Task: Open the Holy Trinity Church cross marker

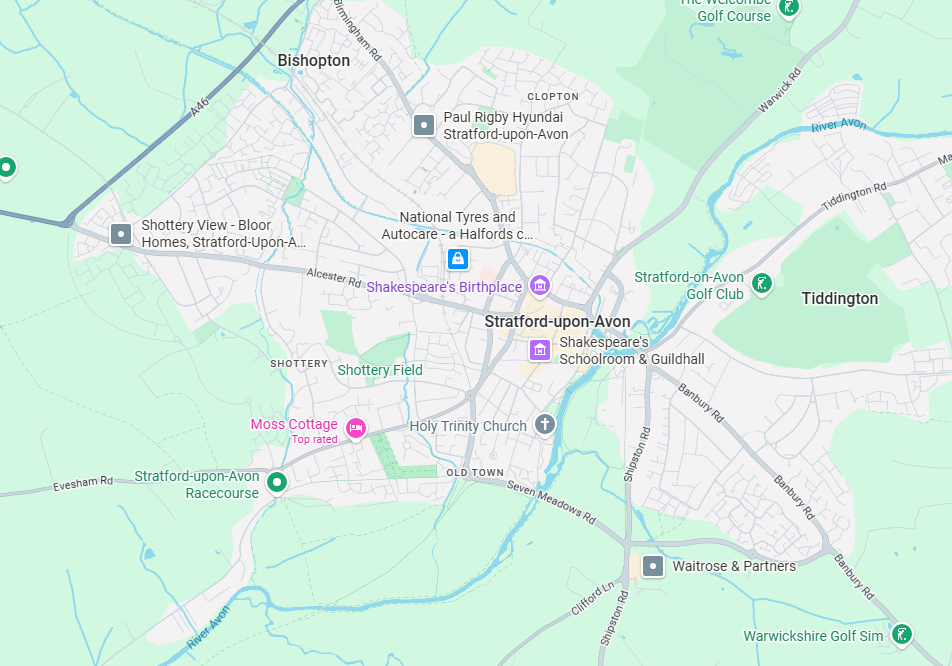Action: coord(545,424)
